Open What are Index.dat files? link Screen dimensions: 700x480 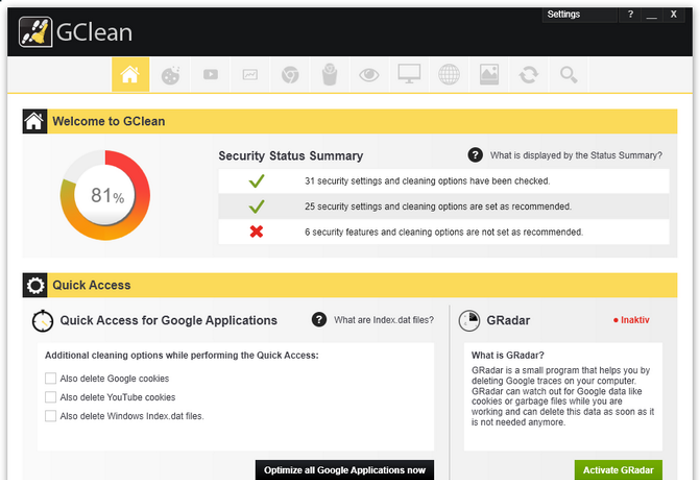[384, 320]
